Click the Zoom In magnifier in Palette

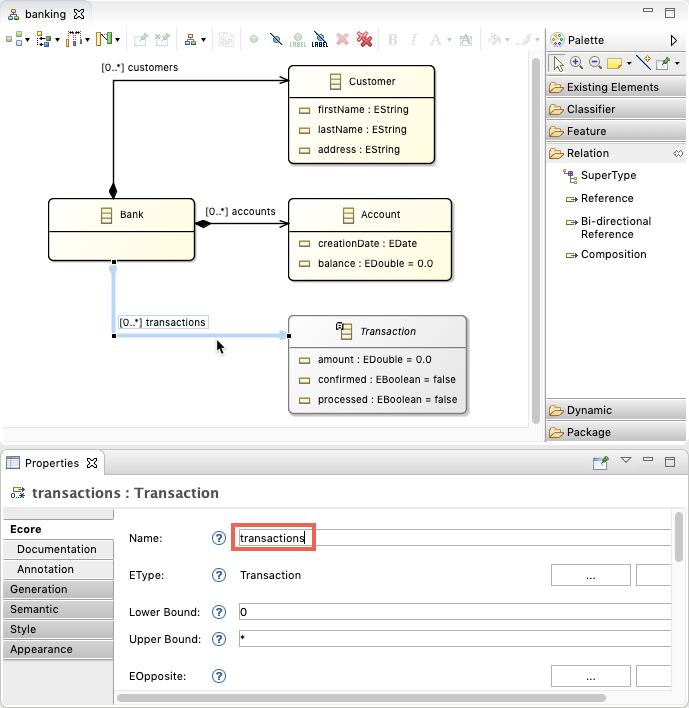577,63
